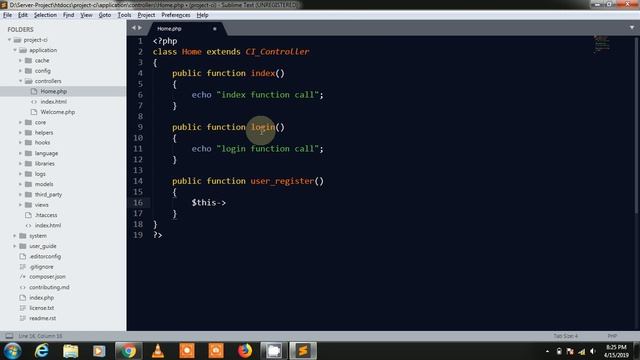Place cursor on line 16 after $this->

pos(227,203)
